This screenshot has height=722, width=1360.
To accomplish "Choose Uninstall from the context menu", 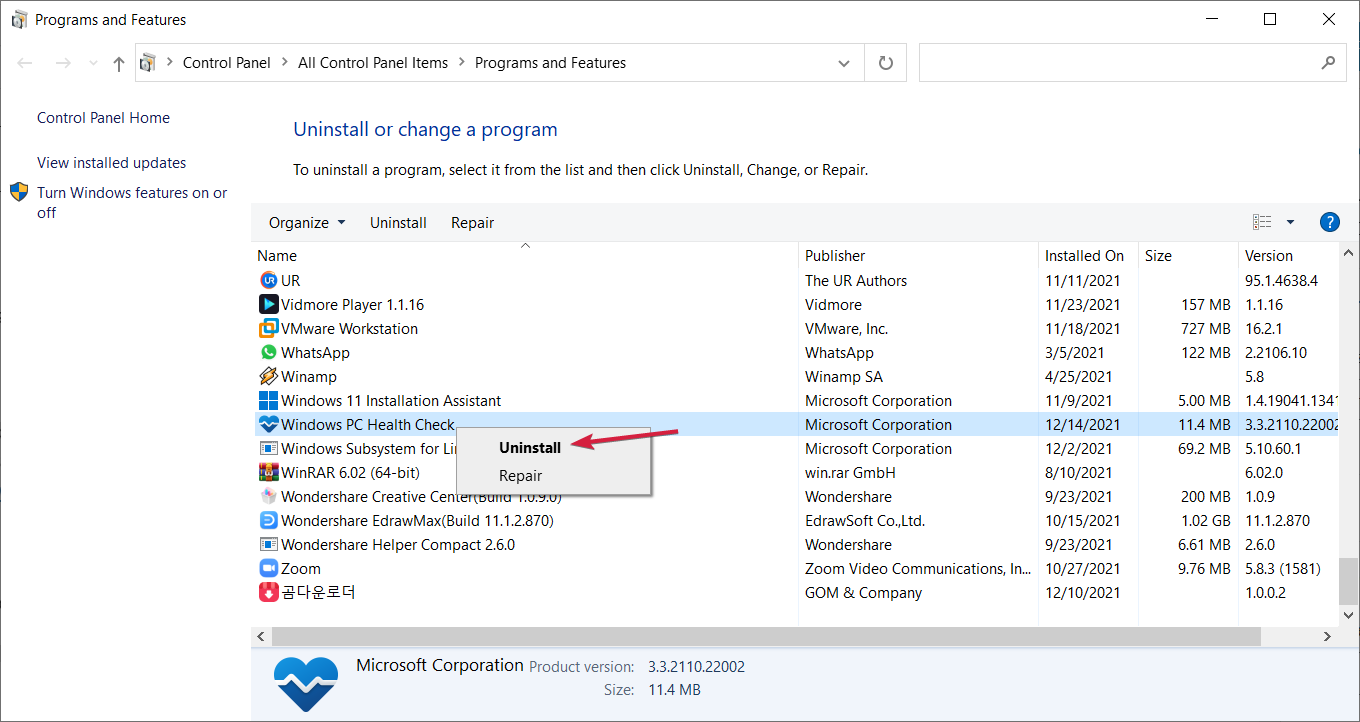I will click(x=530, y=448).
